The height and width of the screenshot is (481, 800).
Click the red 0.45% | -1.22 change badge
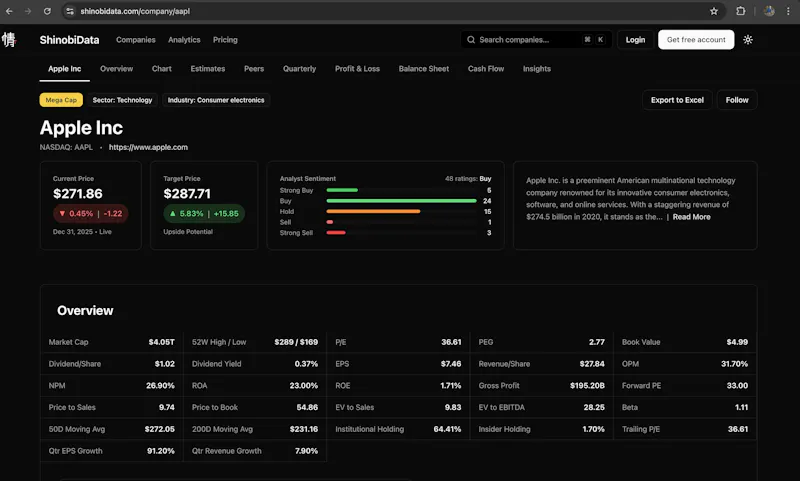click(x=91, y=214)
